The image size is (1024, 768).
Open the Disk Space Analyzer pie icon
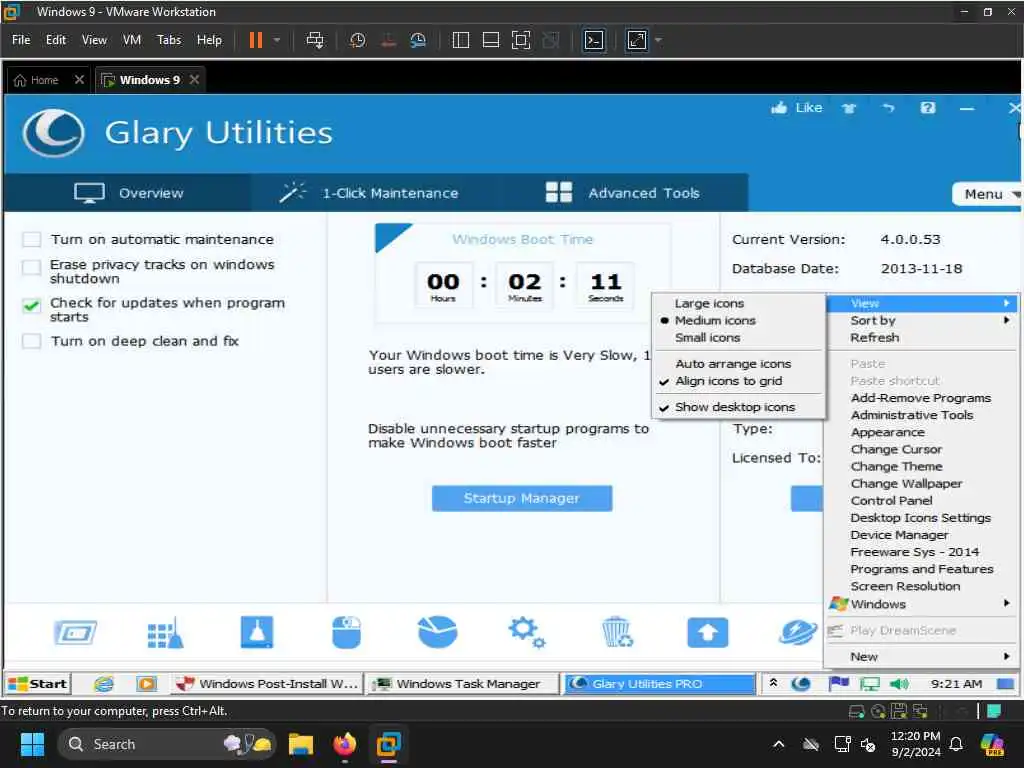pyautogui.click(x=437, y=632)
